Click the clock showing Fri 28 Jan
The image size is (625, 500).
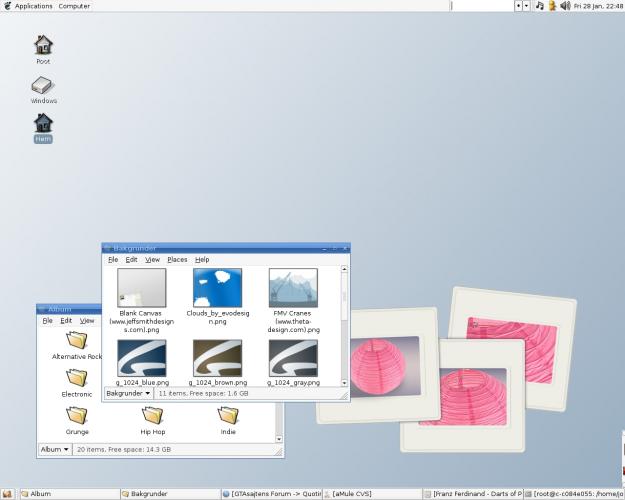pyautogui.click(x=597, y=6)
